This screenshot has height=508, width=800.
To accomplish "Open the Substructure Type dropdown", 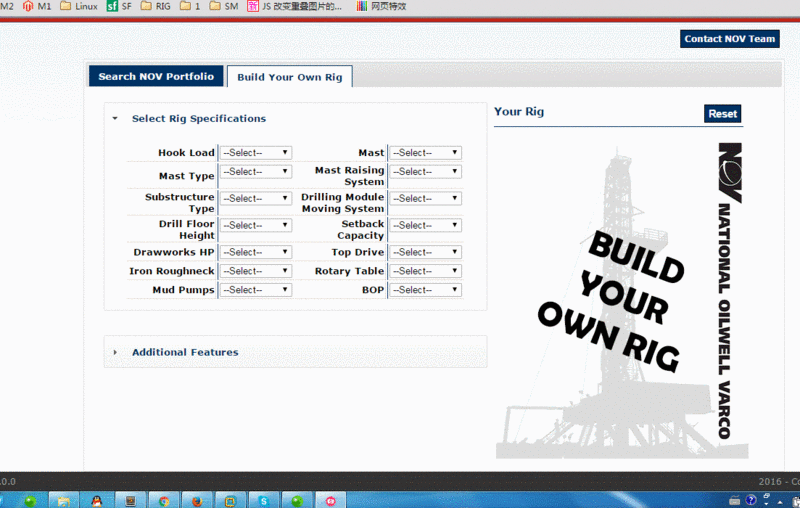I will click(256, 198).
